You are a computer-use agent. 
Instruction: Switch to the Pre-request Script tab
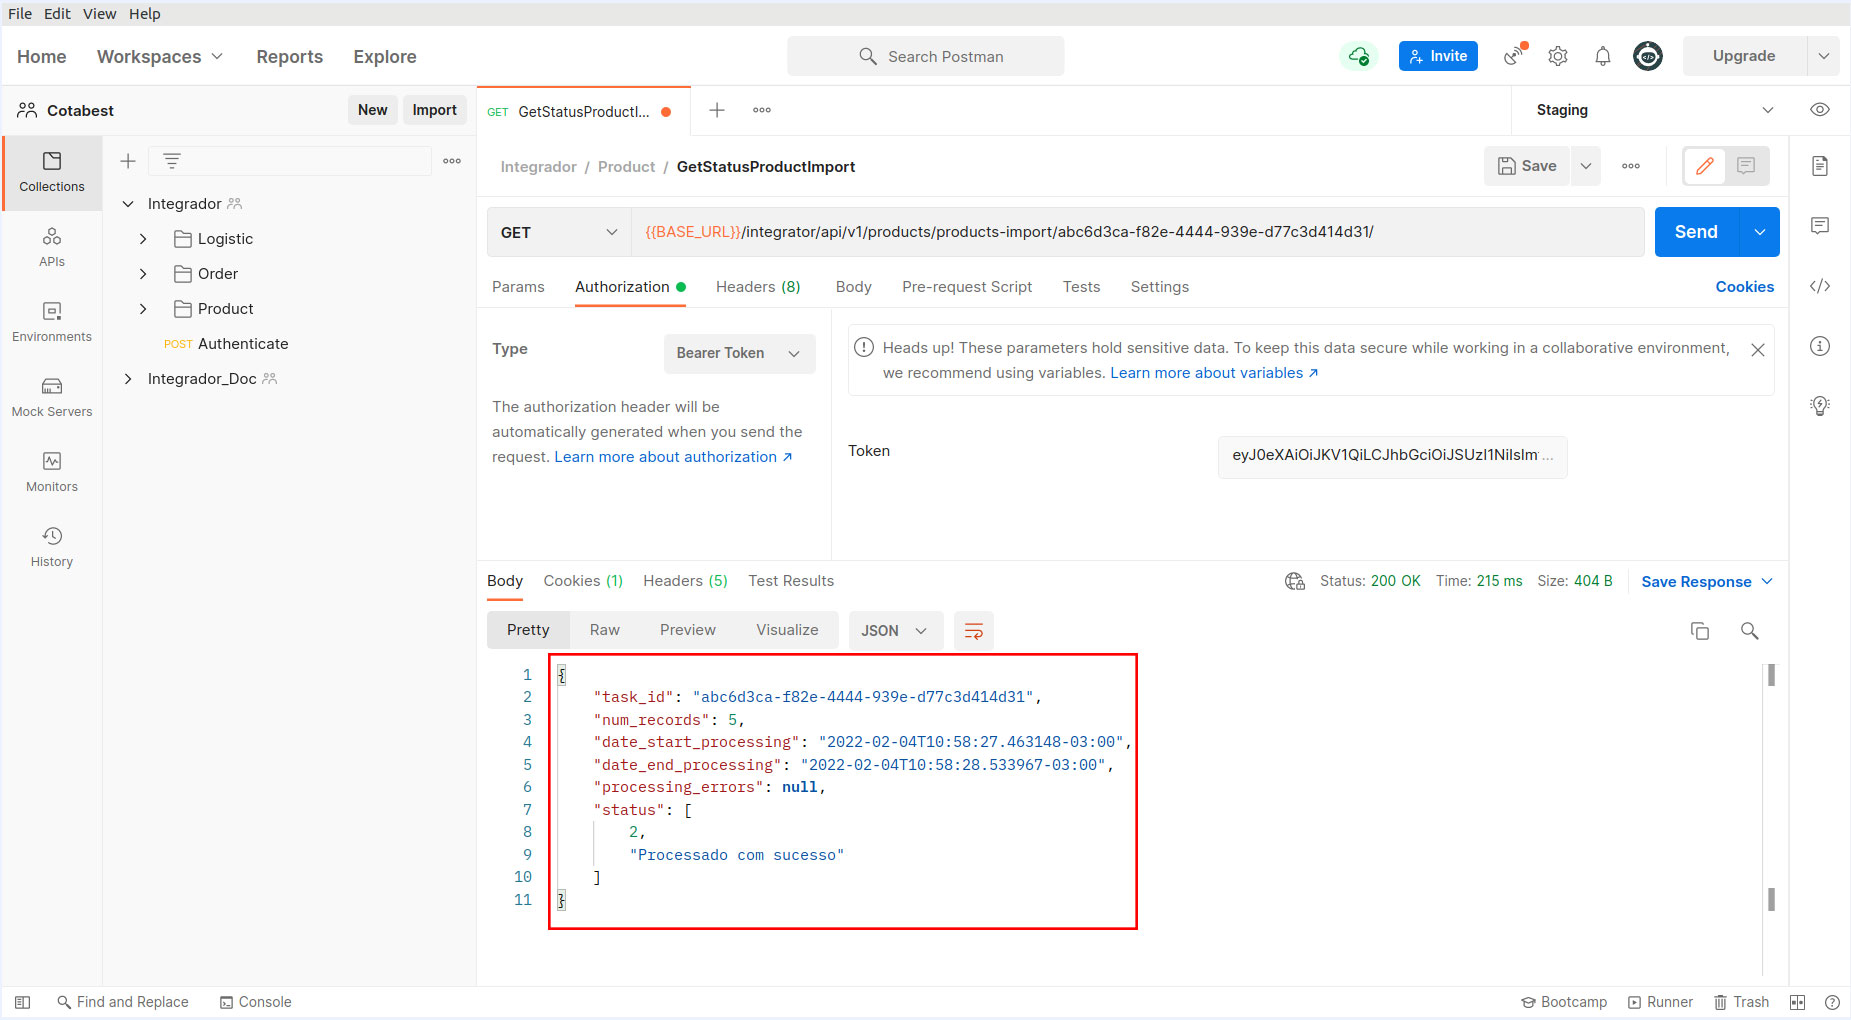coord(967,287)
